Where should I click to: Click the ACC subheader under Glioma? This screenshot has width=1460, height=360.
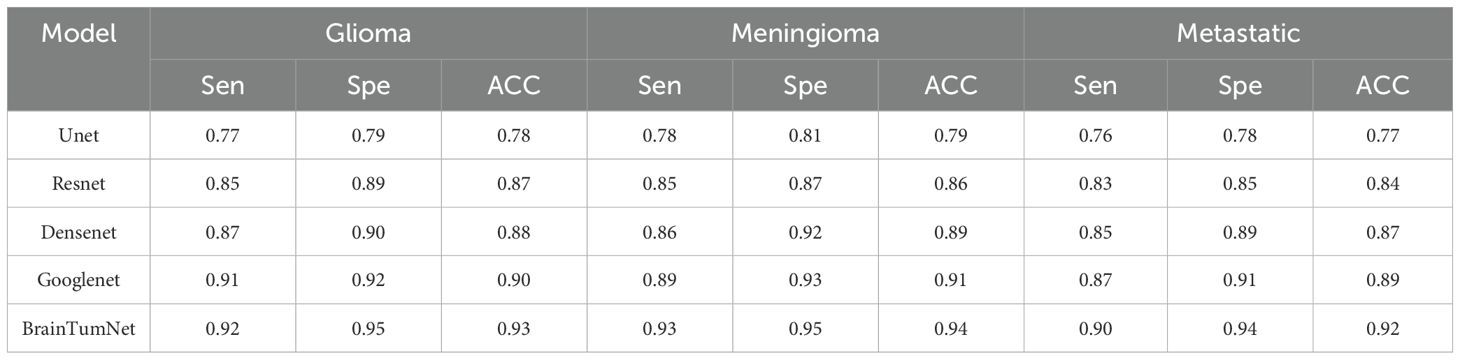pos(514,85)
